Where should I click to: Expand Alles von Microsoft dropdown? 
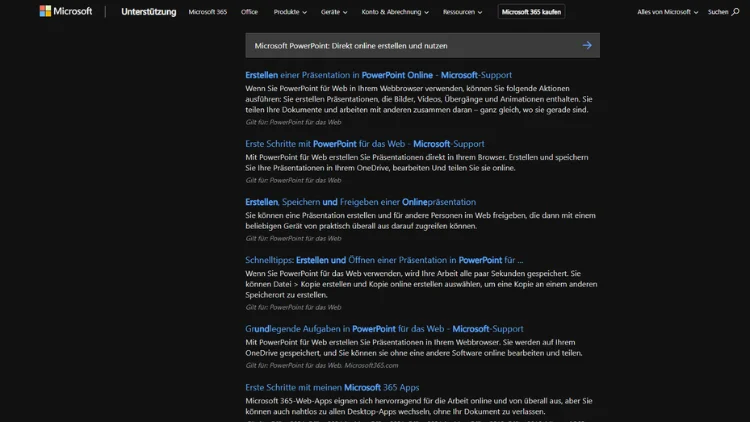click(667, 12)
